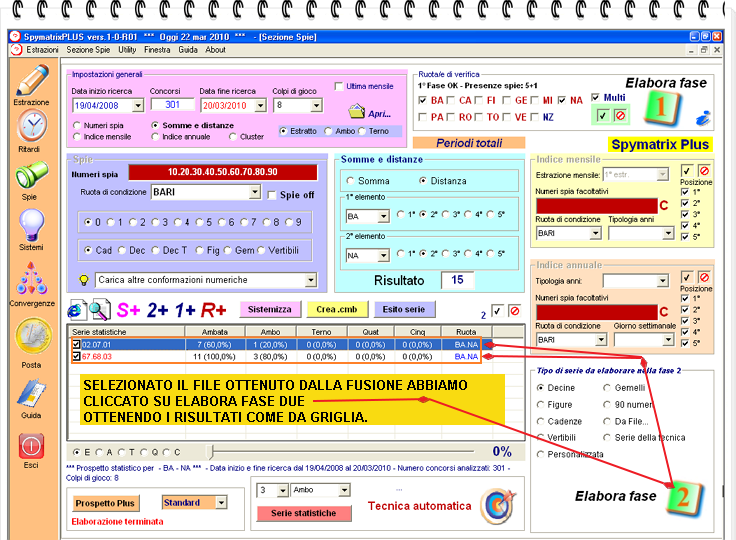The width and height of the screenshot is (736, 540).
Task: Click the Prospetto Plus button
Action: tap(105, 503)
